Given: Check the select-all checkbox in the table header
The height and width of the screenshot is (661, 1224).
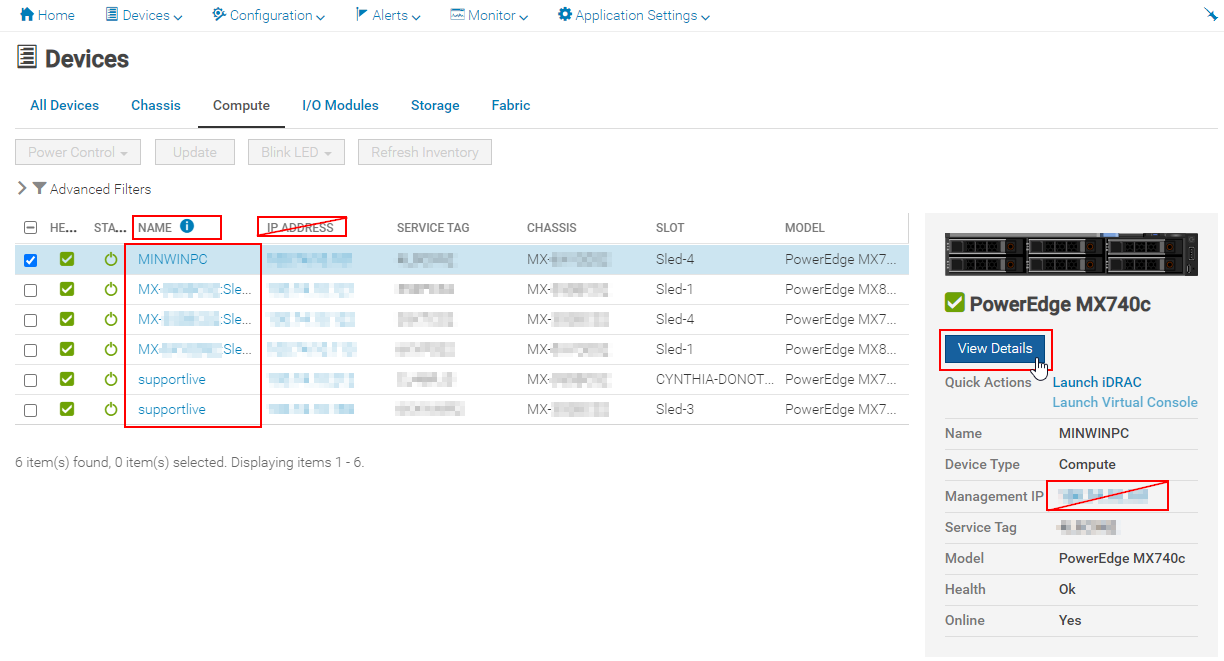Looking at the screenshot, I should [x=30, y=227].
